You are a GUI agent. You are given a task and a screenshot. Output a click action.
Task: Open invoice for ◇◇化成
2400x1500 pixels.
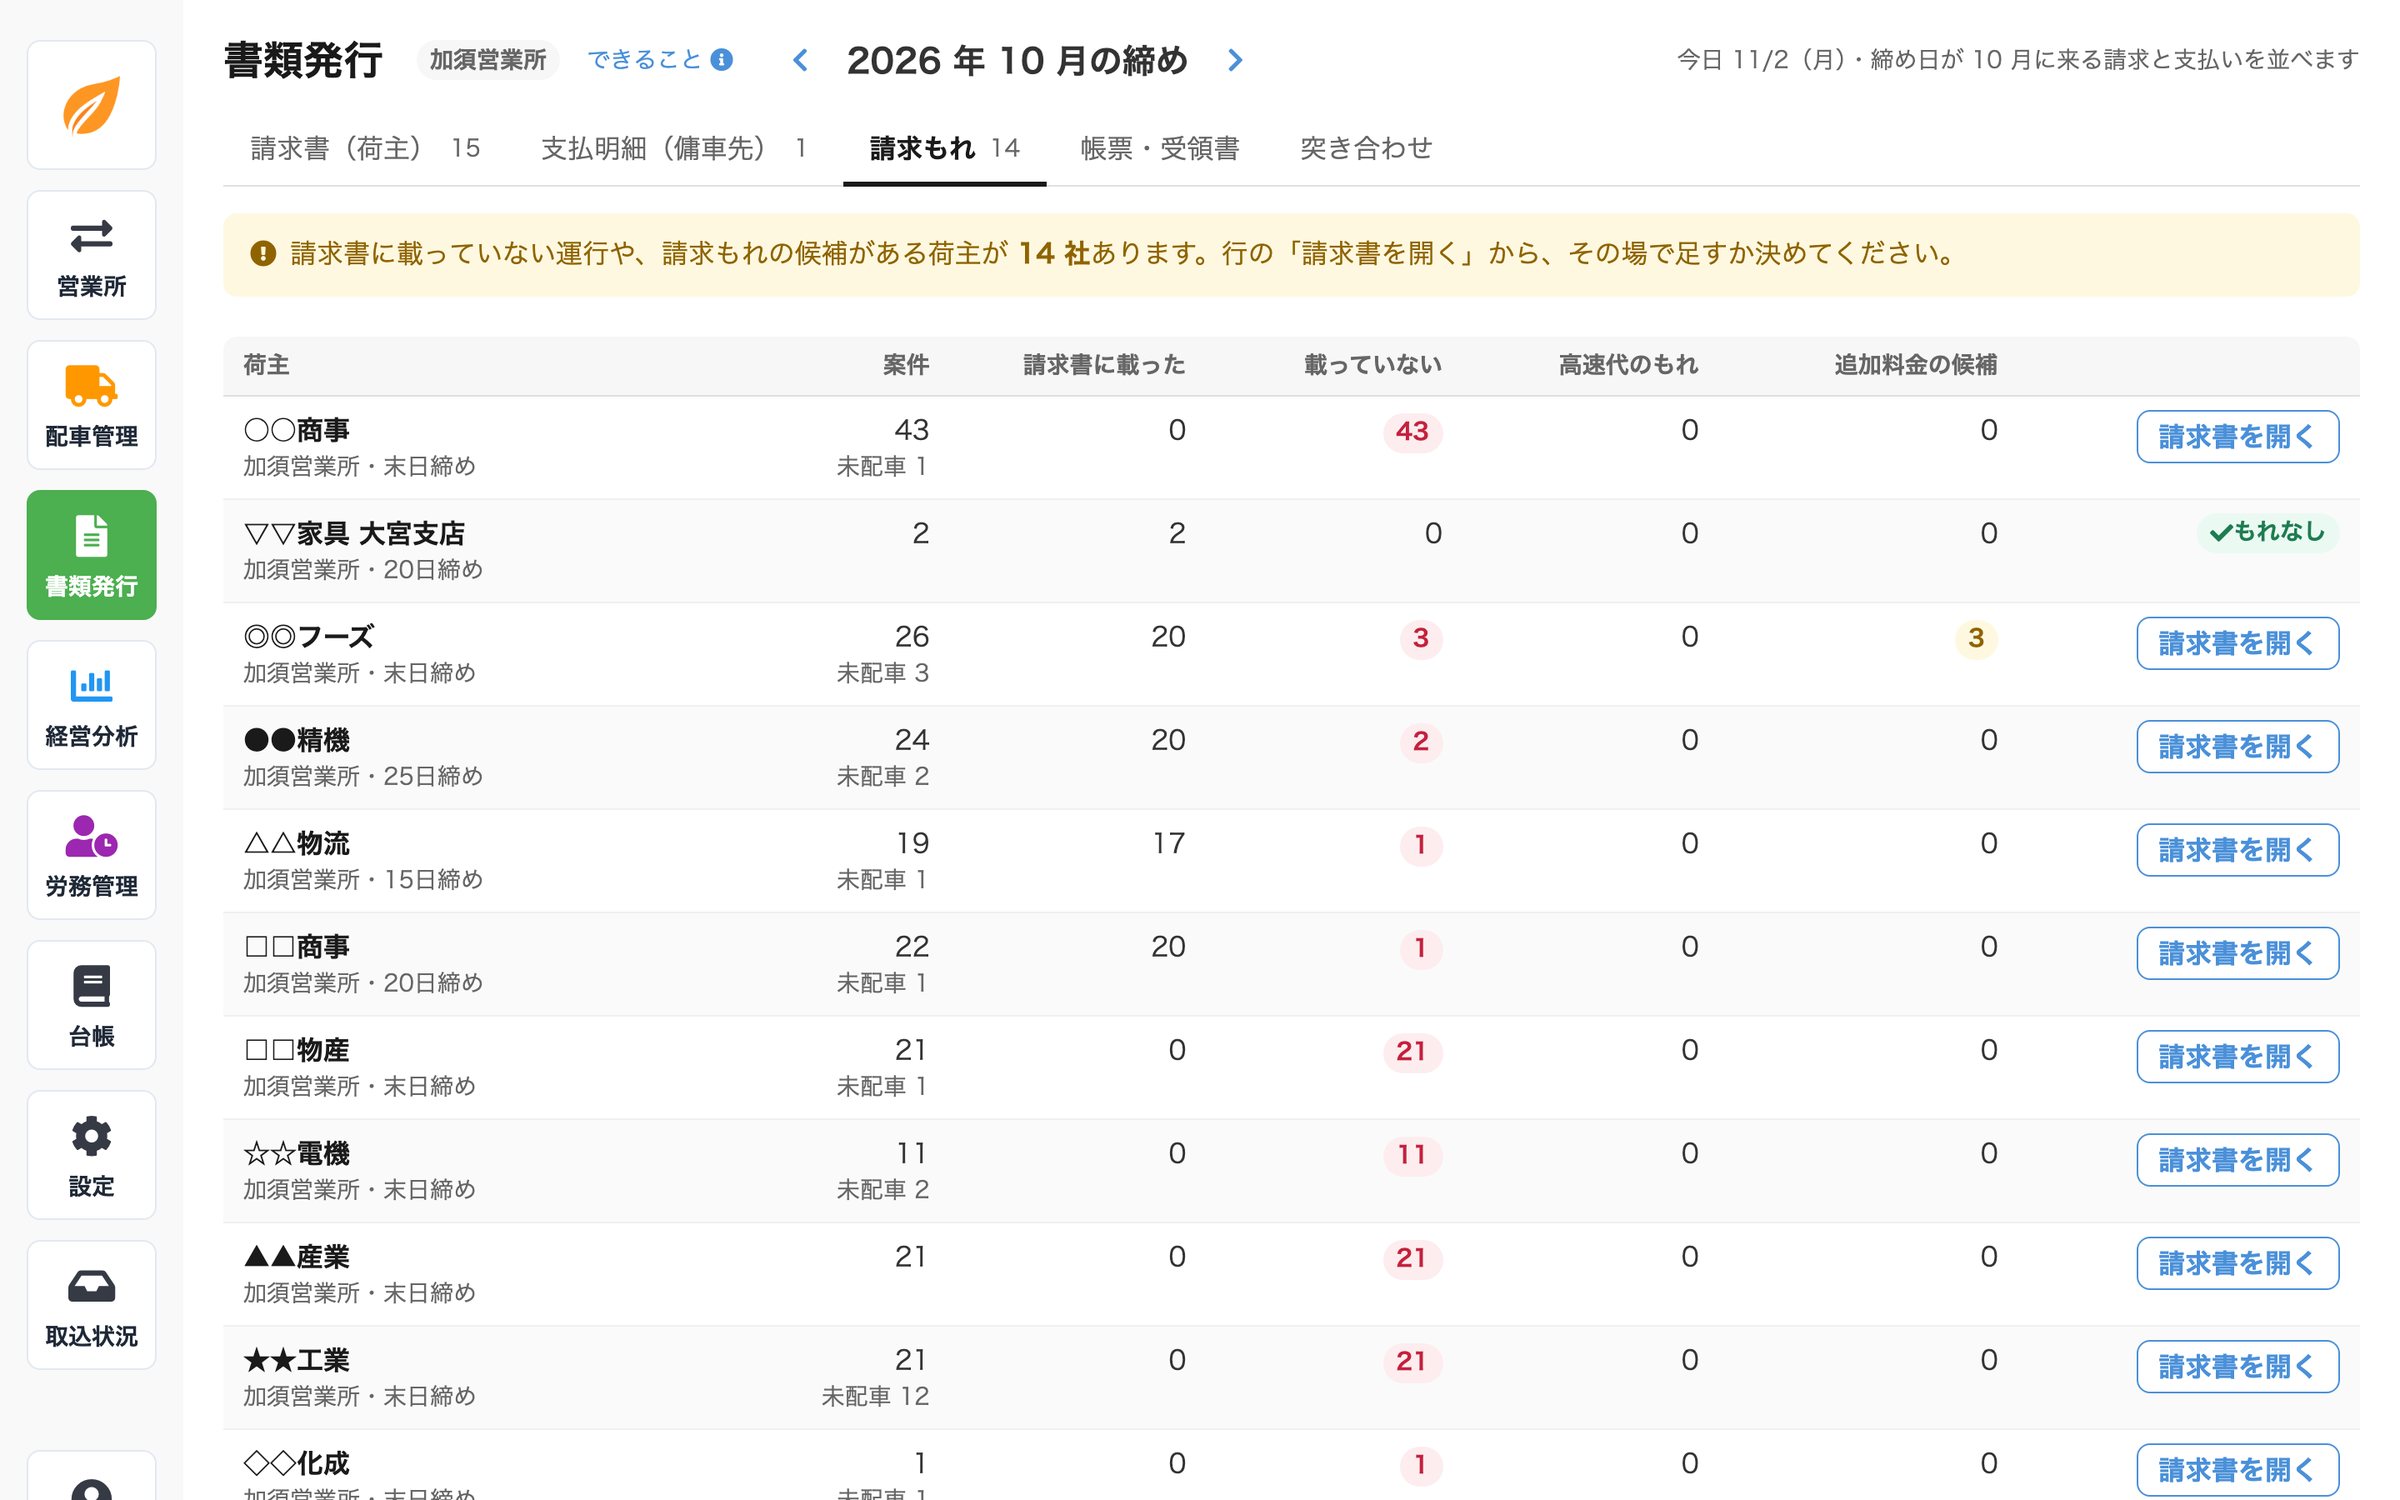pyautogui.click(x=2237, y=1470)
